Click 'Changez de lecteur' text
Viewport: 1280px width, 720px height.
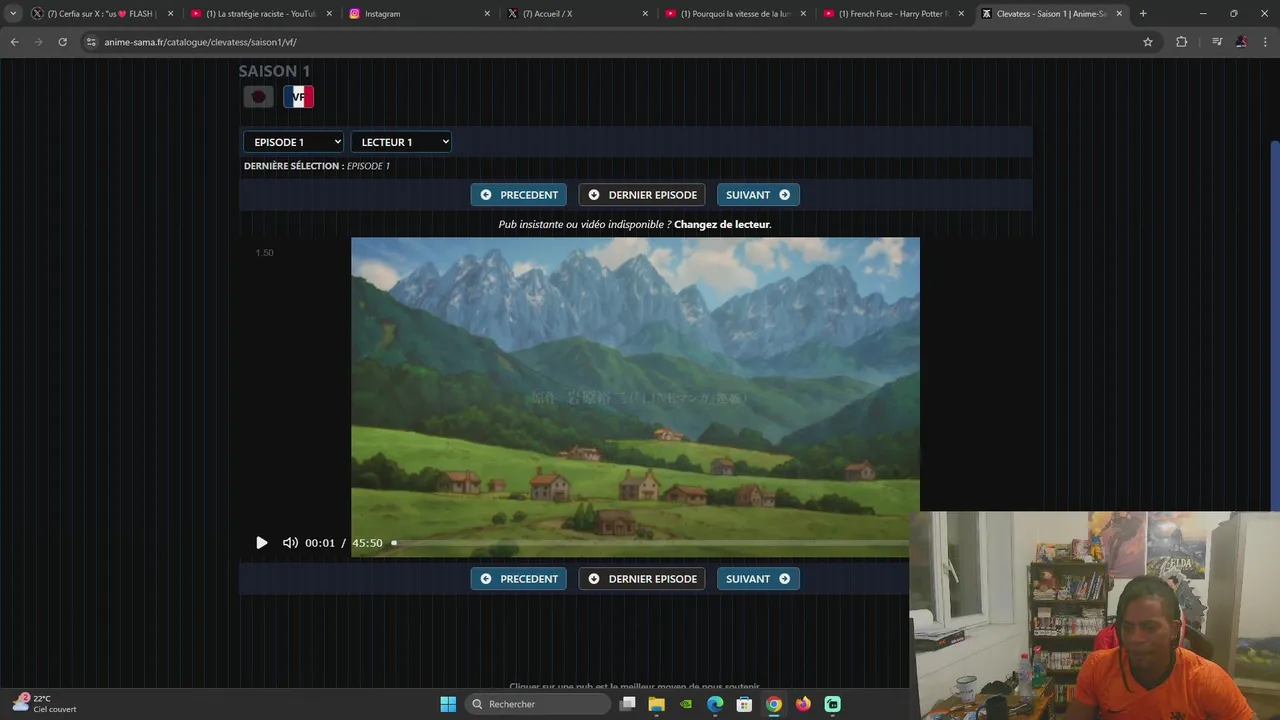click(722, 224)
